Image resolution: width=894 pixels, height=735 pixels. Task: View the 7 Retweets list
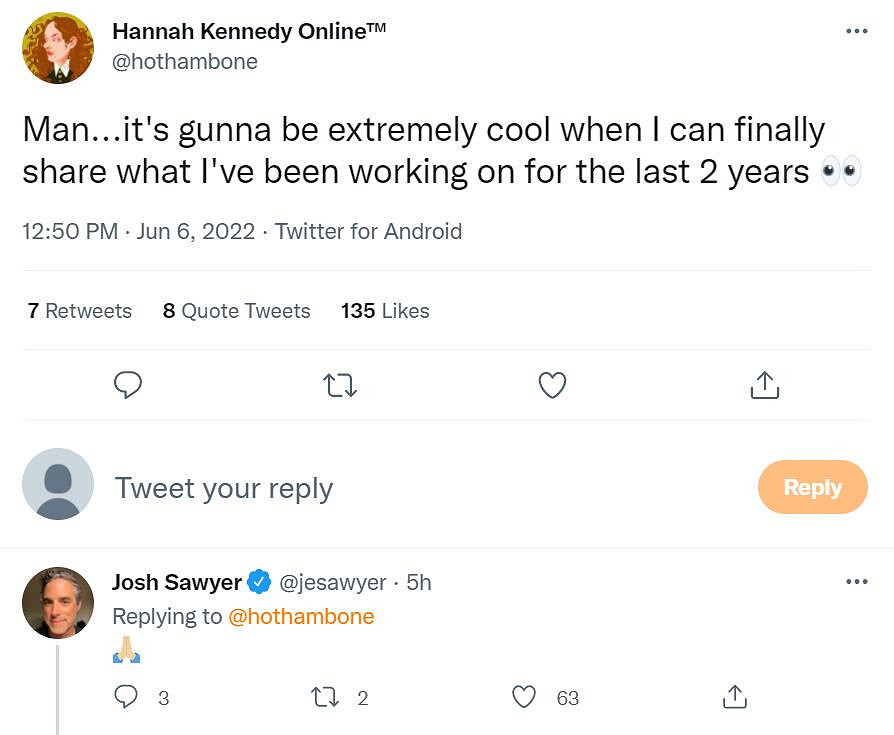click(x=80, y=311)
